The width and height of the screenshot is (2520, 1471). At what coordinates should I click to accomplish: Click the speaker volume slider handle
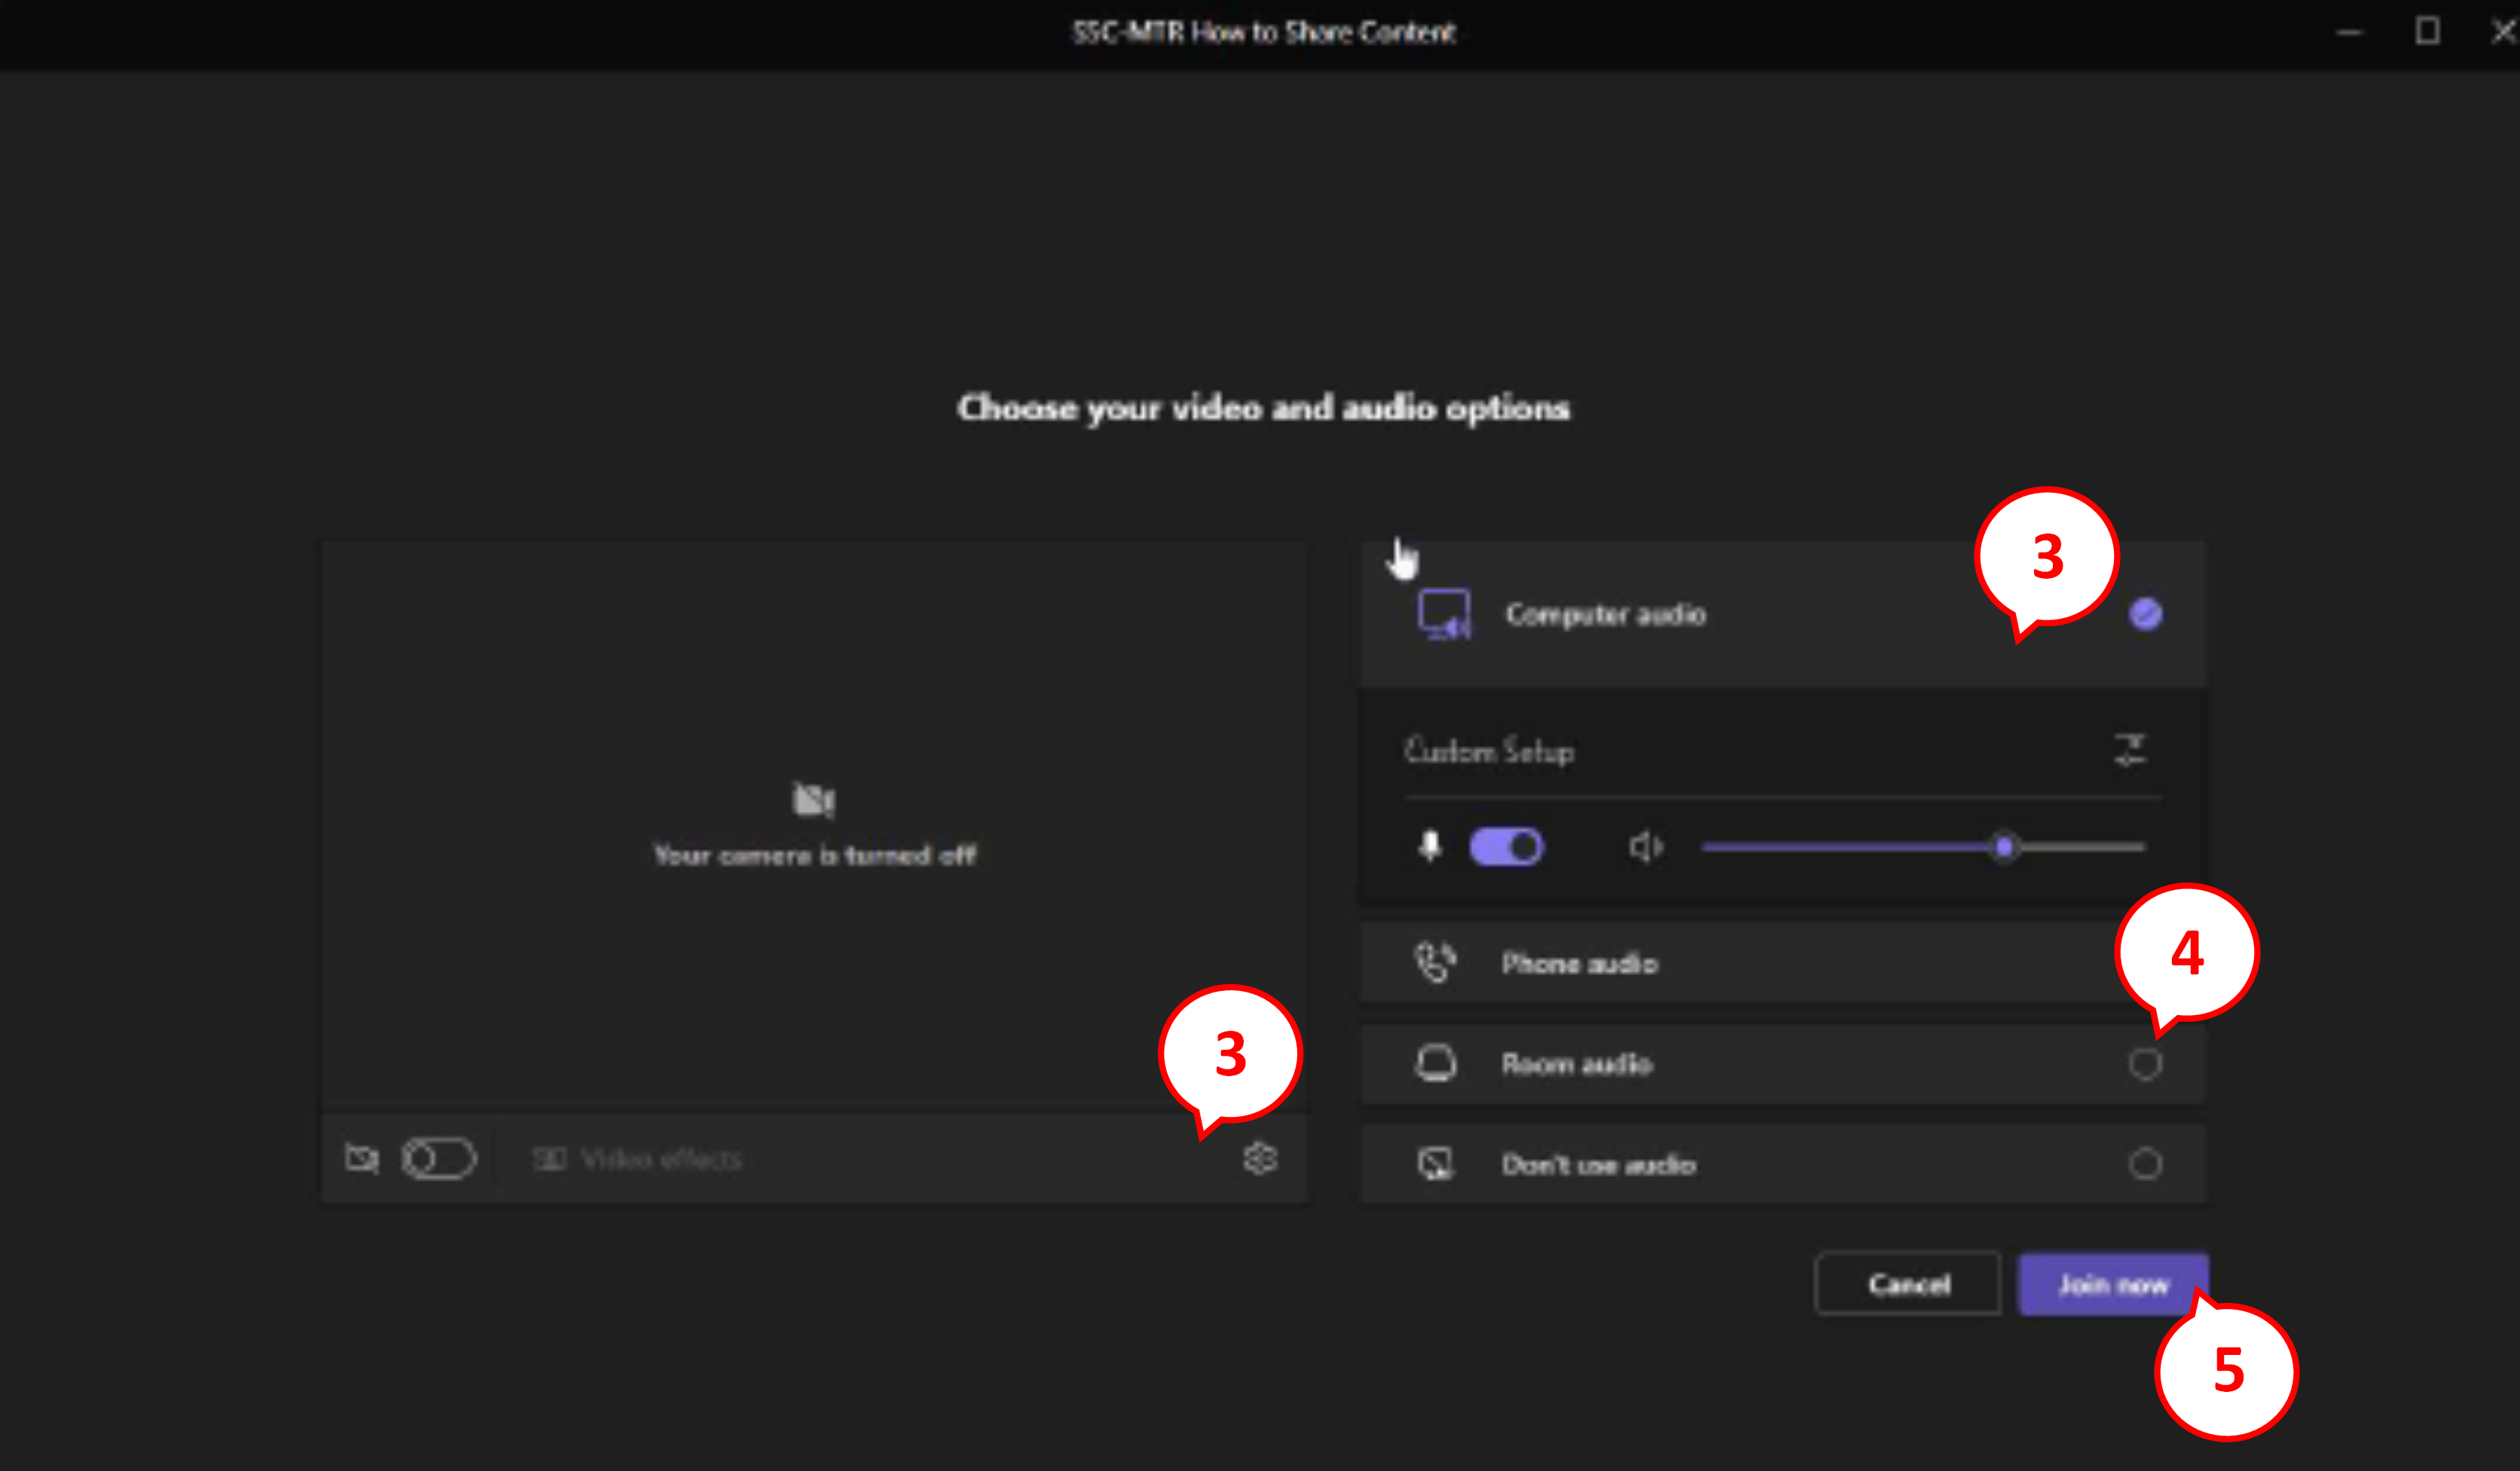[2004, 847]
